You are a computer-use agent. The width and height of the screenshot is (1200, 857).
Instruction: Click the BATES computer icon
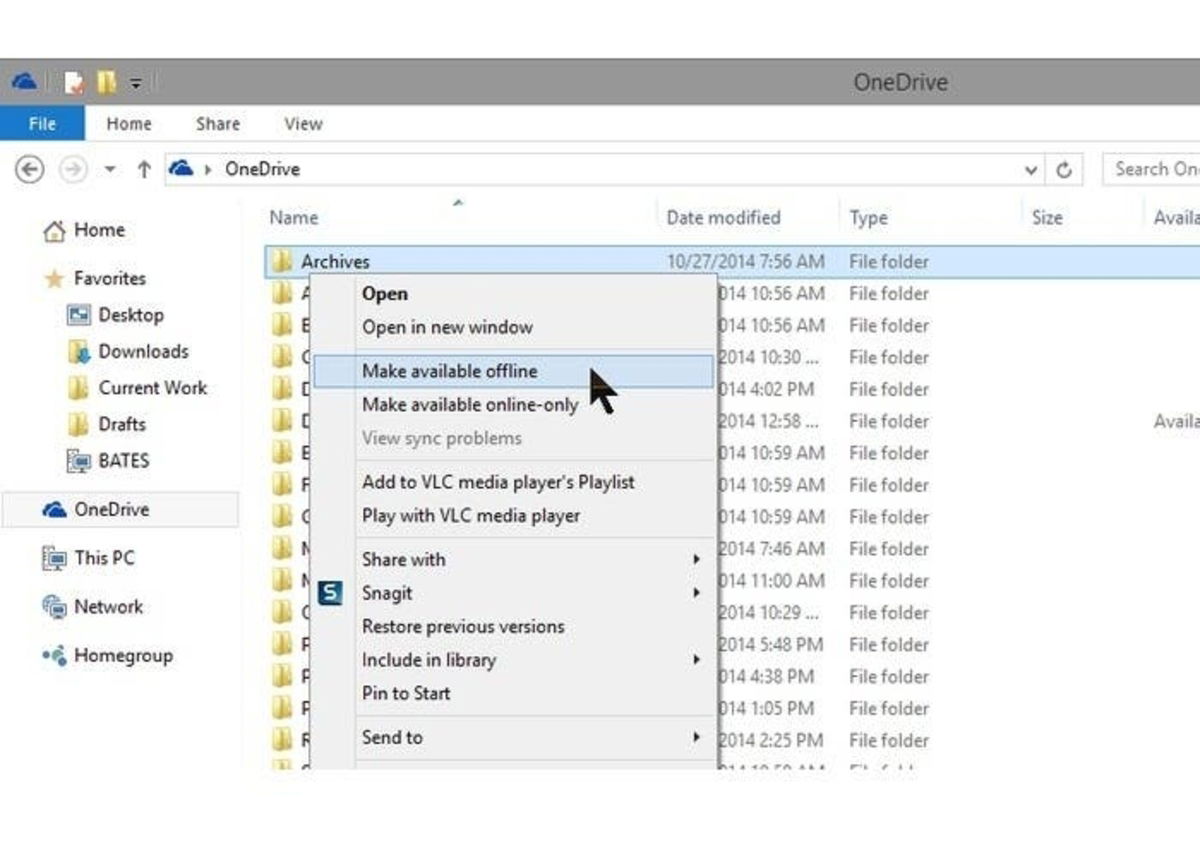79,461
